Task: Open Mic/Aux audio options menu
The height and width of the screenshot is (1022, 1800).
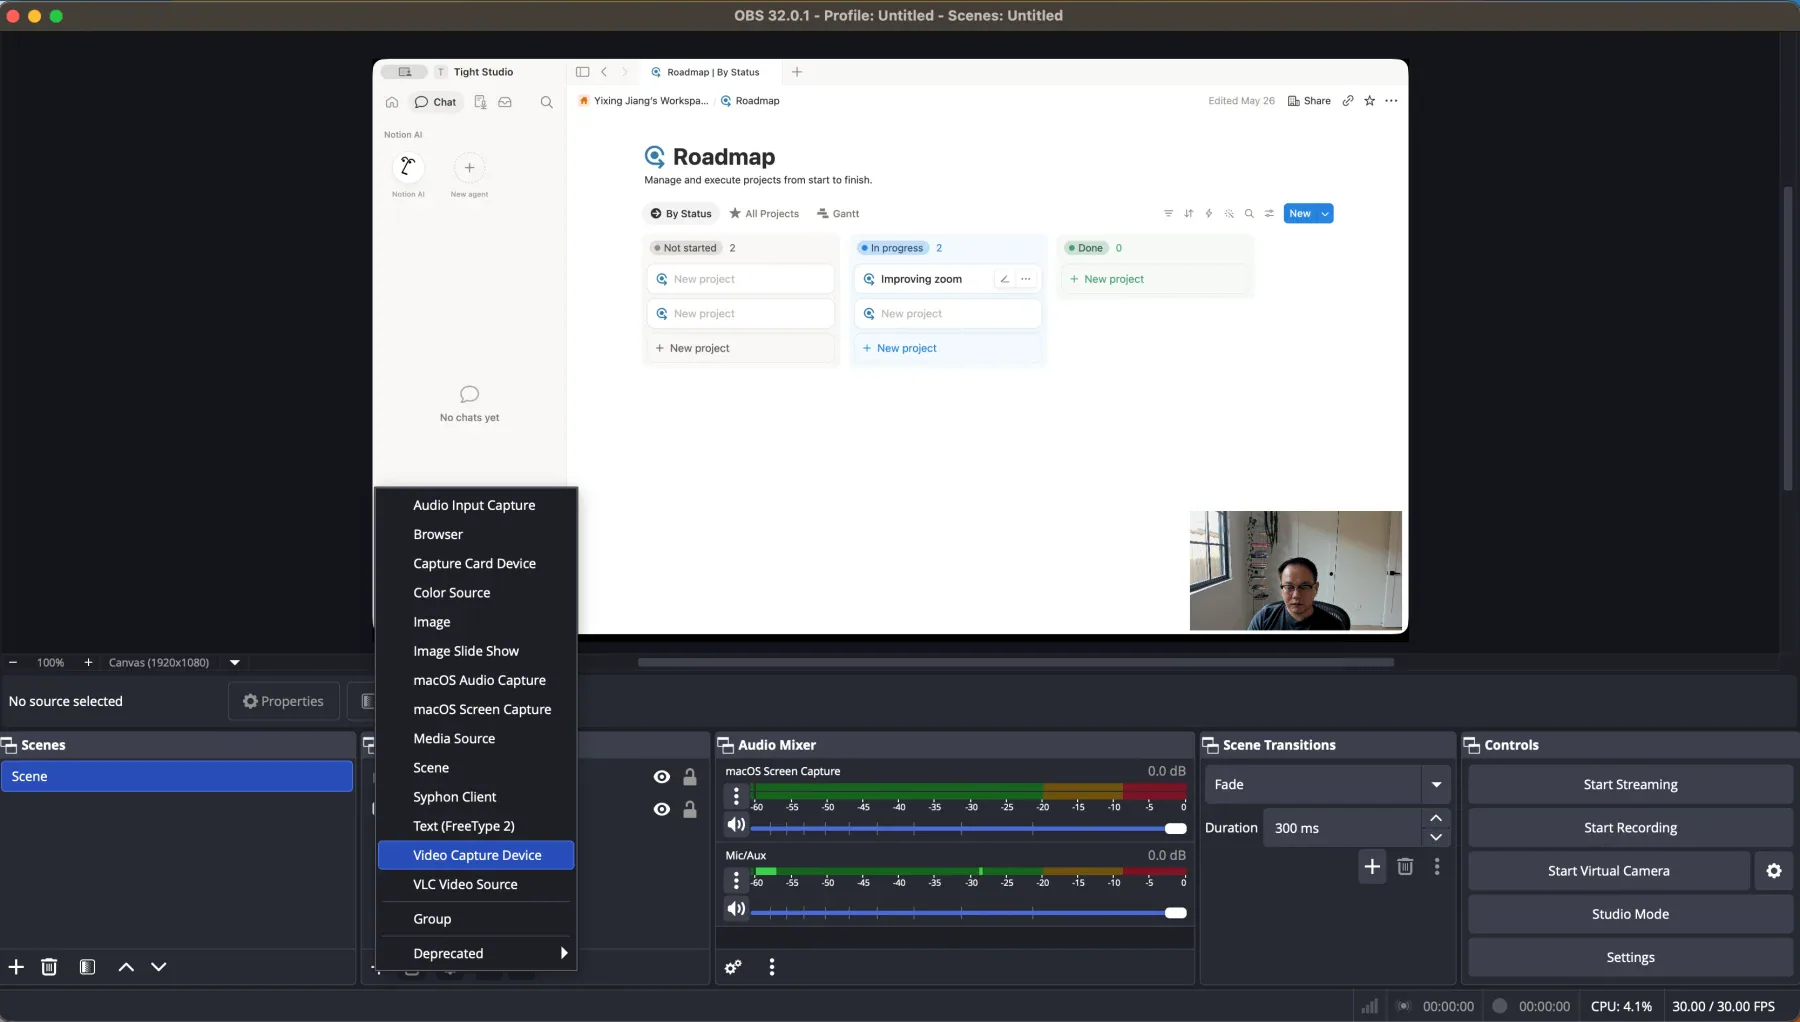Action: click(x=737, y=880)
